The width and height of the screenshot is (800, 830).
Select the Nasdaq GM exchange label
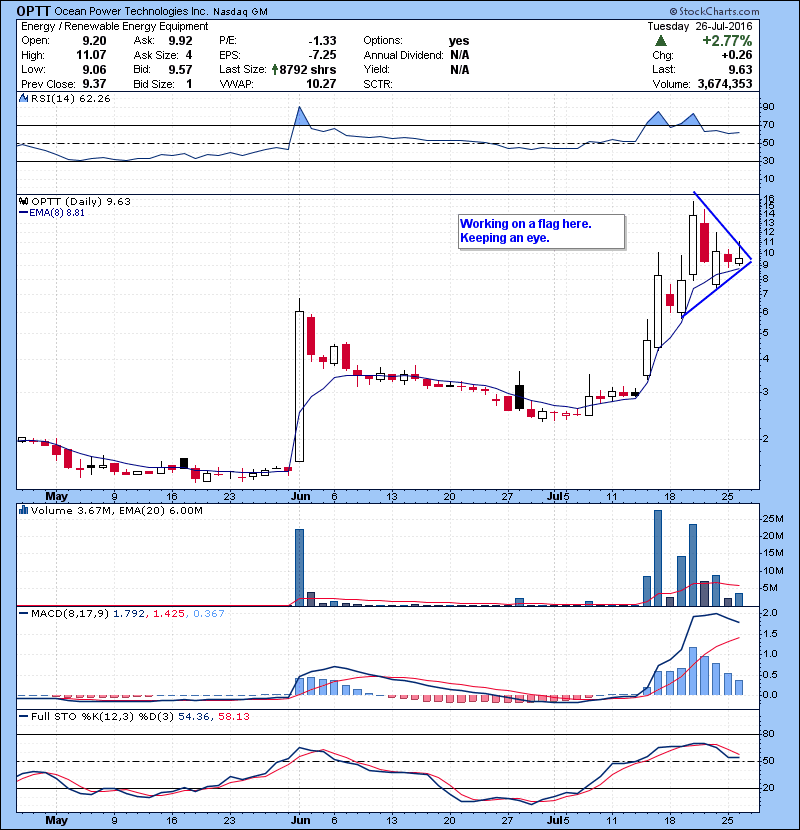(x=241, y=12)
